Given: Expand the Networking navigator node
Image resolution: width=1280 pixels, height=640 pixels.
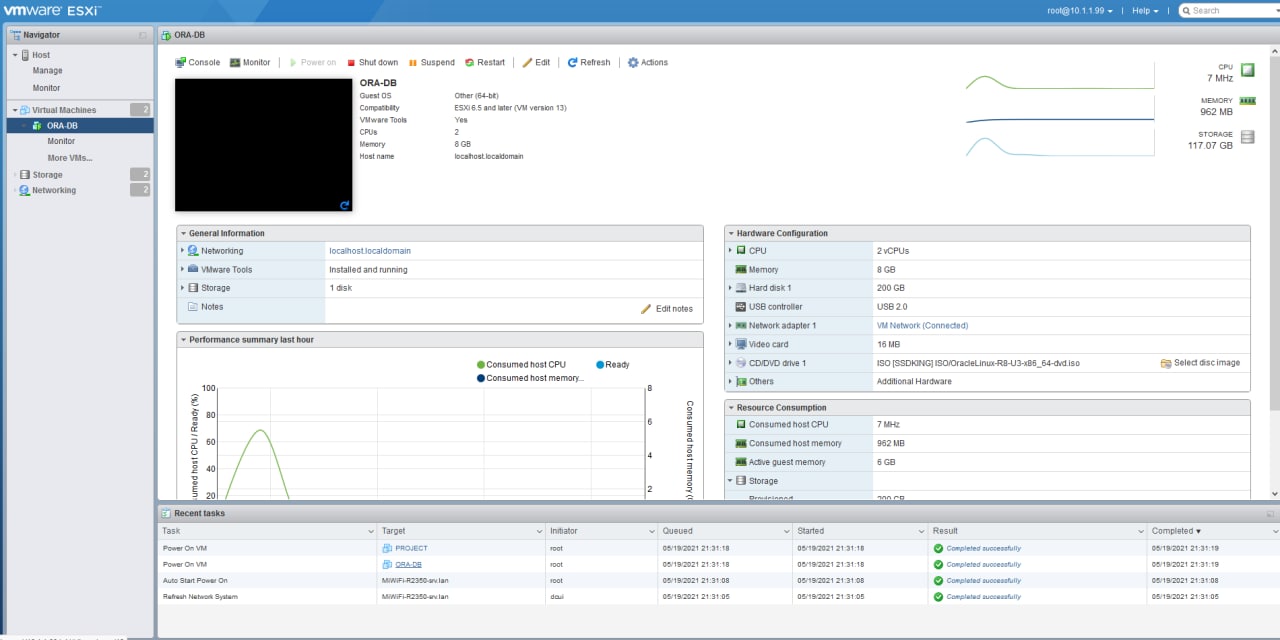Looking at the screenshot, I should (x=15, y=190).
